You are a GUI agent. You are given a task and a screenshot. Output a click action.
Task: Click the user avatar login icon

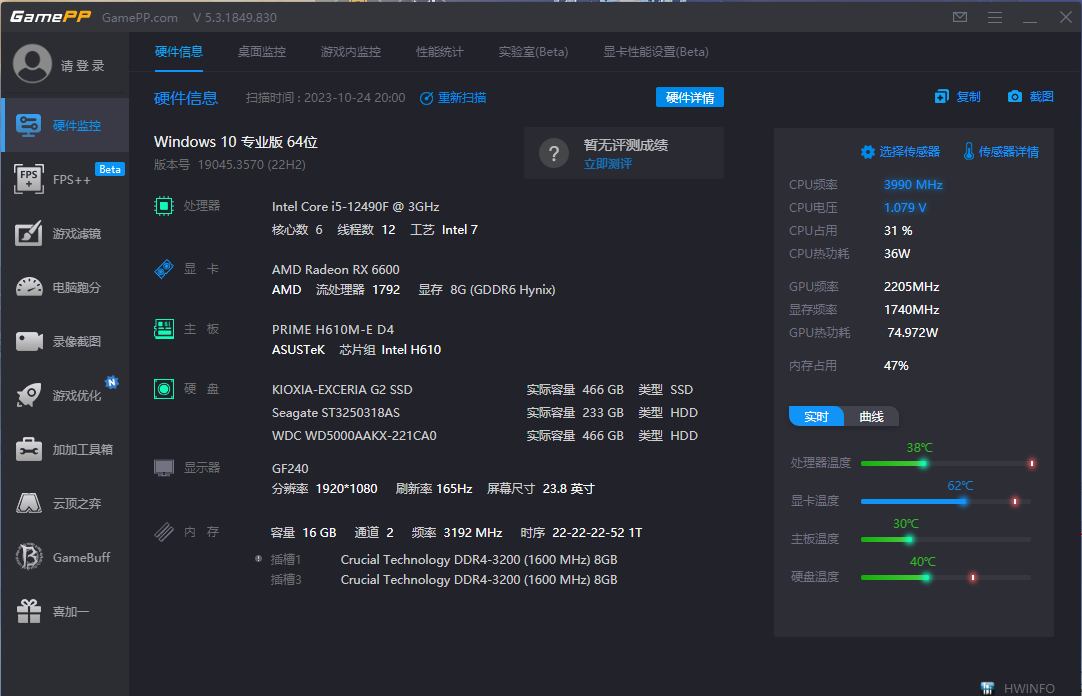(x=32, y=64)
